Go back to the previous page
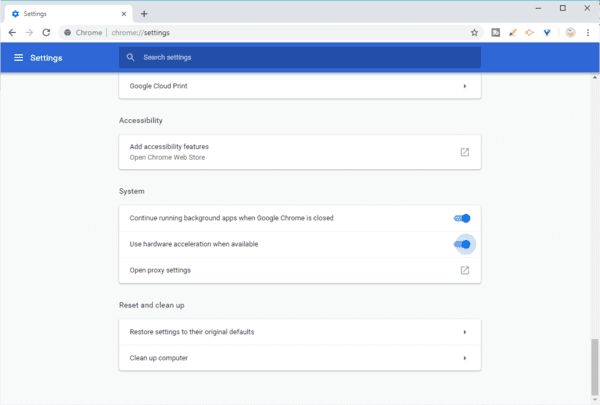 pos(11,32)
